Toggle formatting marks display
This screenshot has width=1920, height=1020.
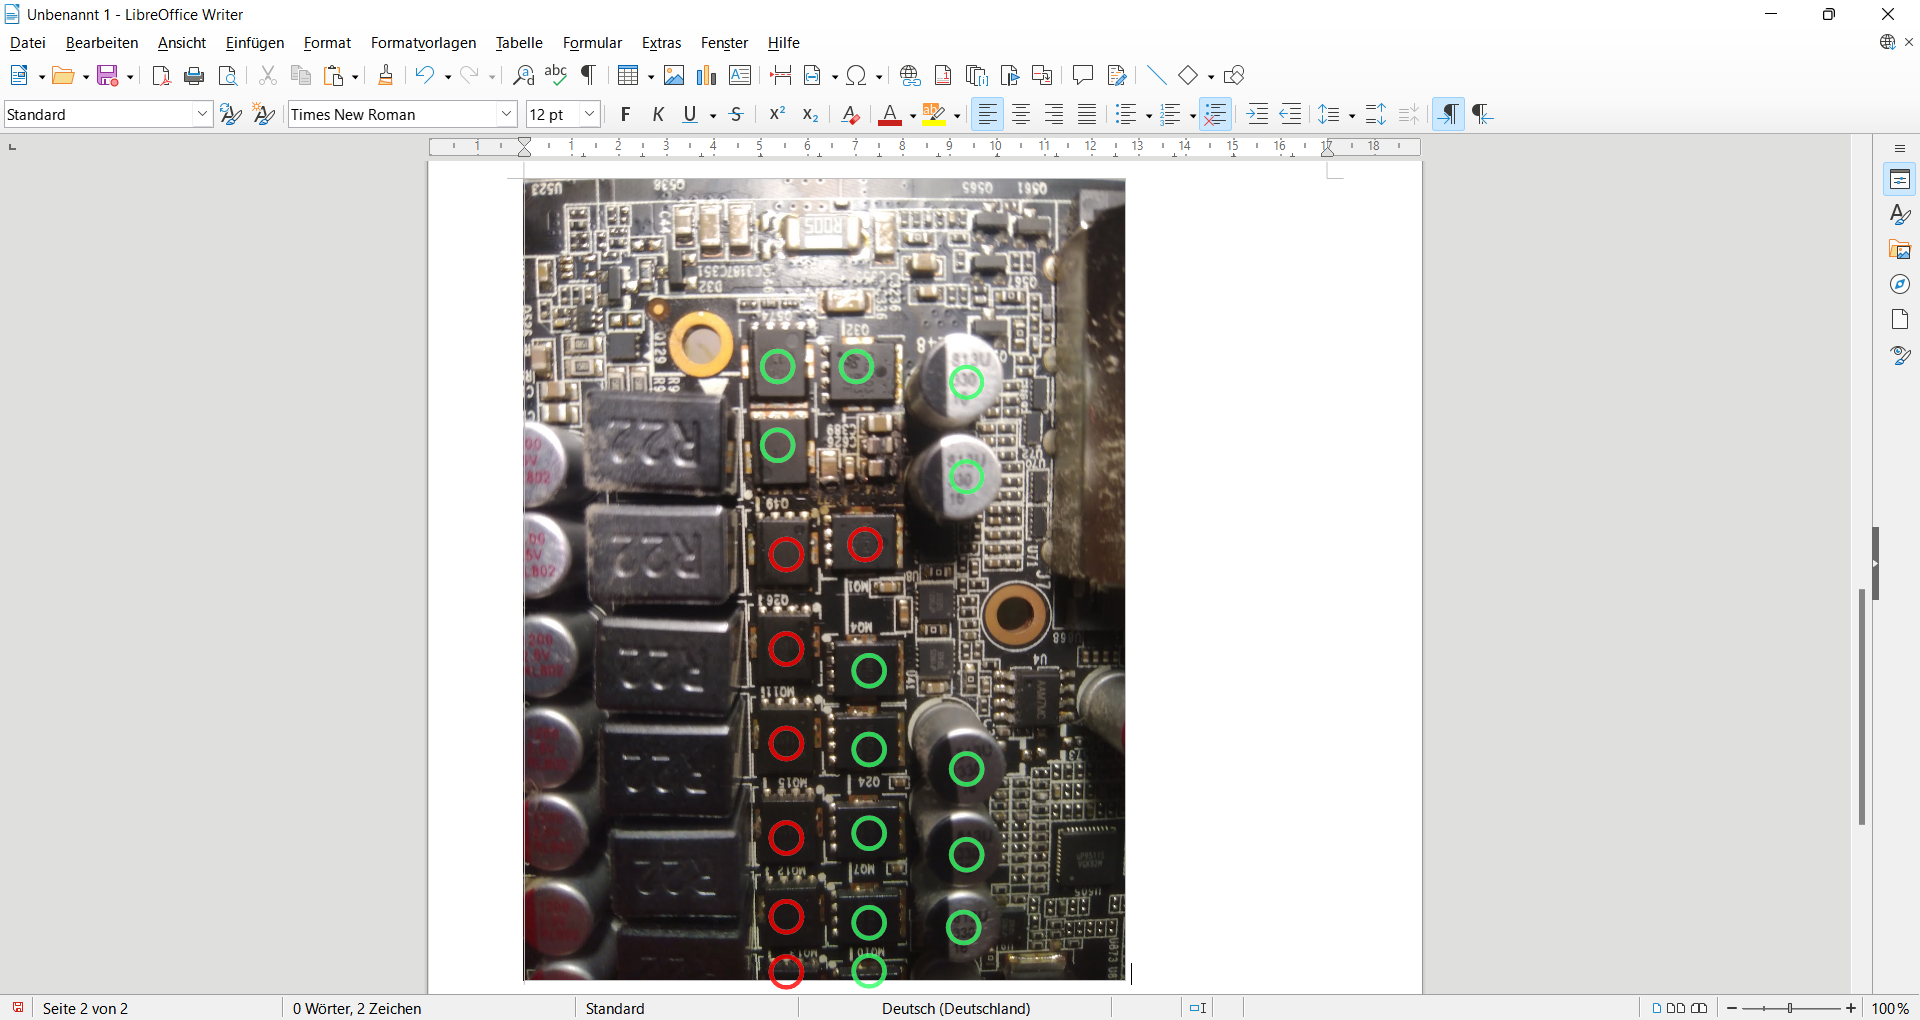pyautogui.click(x=589, y=75)
